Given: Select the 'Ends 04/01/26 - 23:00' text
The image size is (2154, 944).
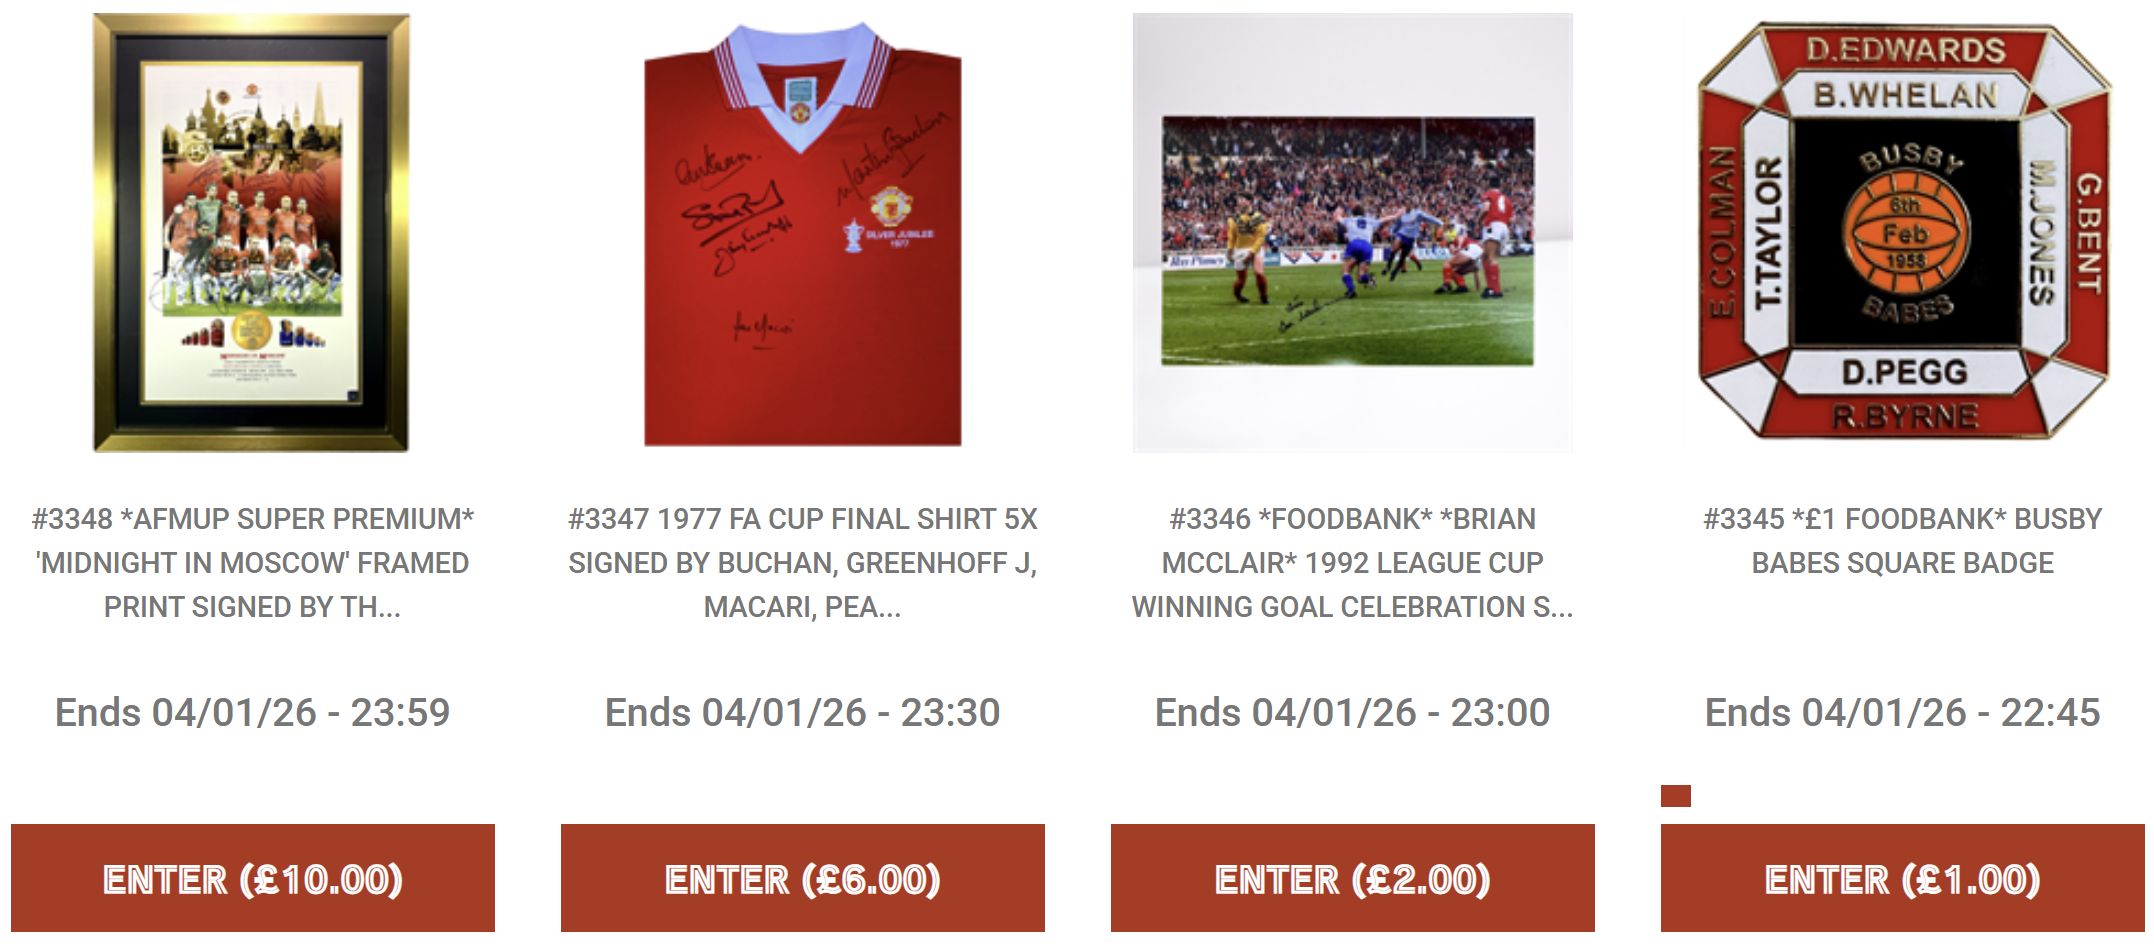Looking at the screenshot, I should click(x=1353, y=712).
